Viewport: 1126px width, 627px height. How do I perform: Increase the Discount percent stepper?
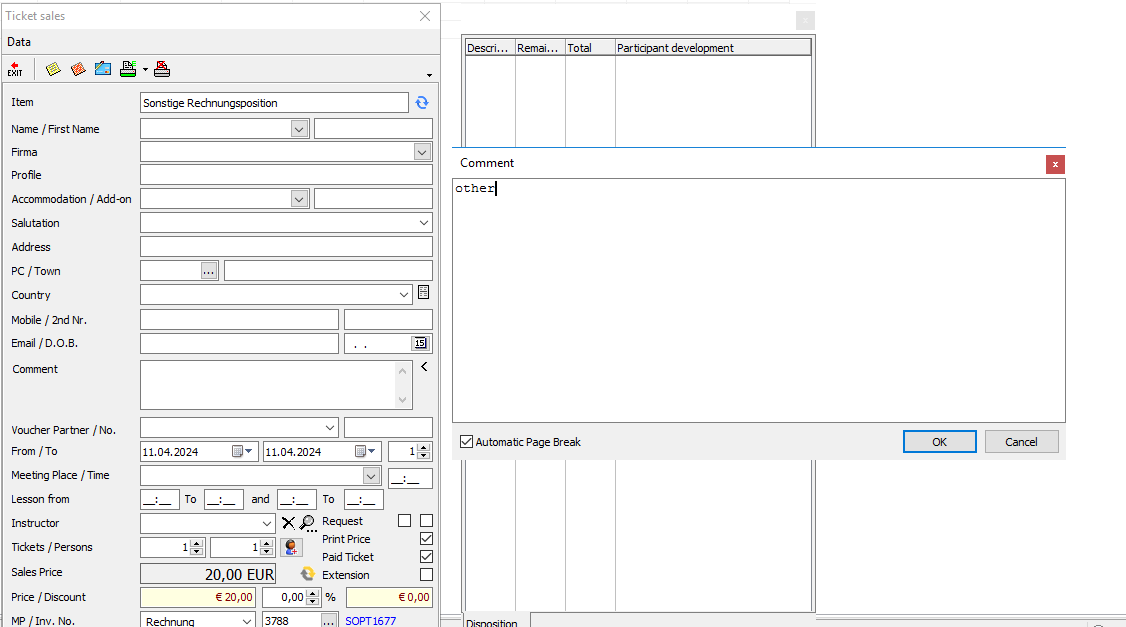312,593
